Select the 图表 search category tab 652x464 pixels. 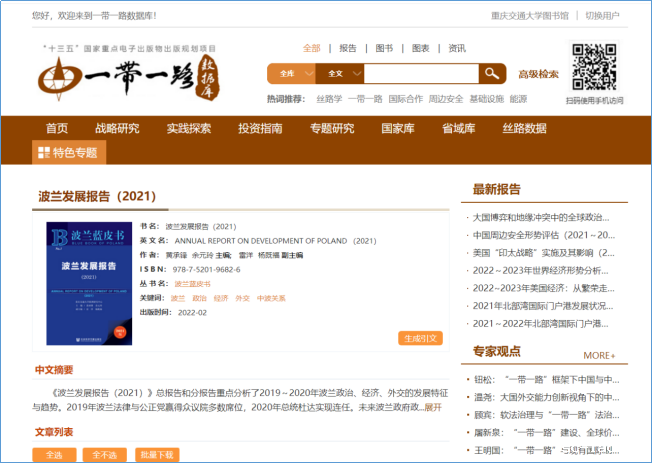coord(420,48)
